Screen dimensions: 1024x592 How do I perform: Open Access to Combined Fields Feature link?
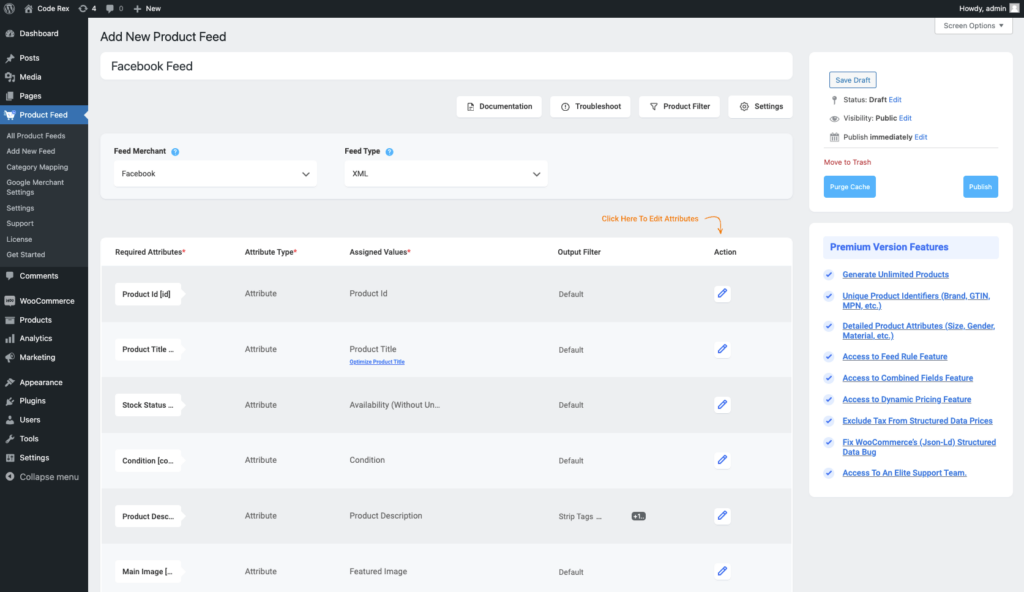908,378
